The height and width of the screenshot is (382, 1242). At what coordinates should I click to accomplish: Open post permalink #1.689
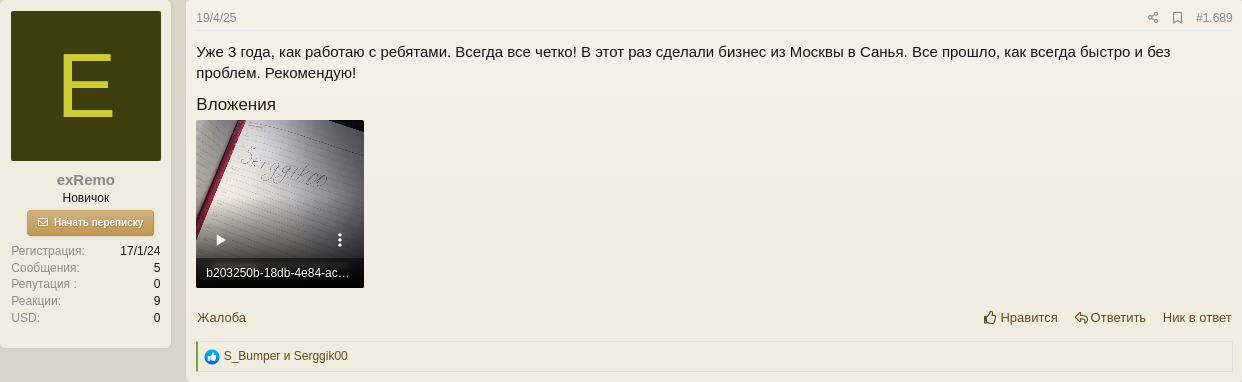[1214, 18]
